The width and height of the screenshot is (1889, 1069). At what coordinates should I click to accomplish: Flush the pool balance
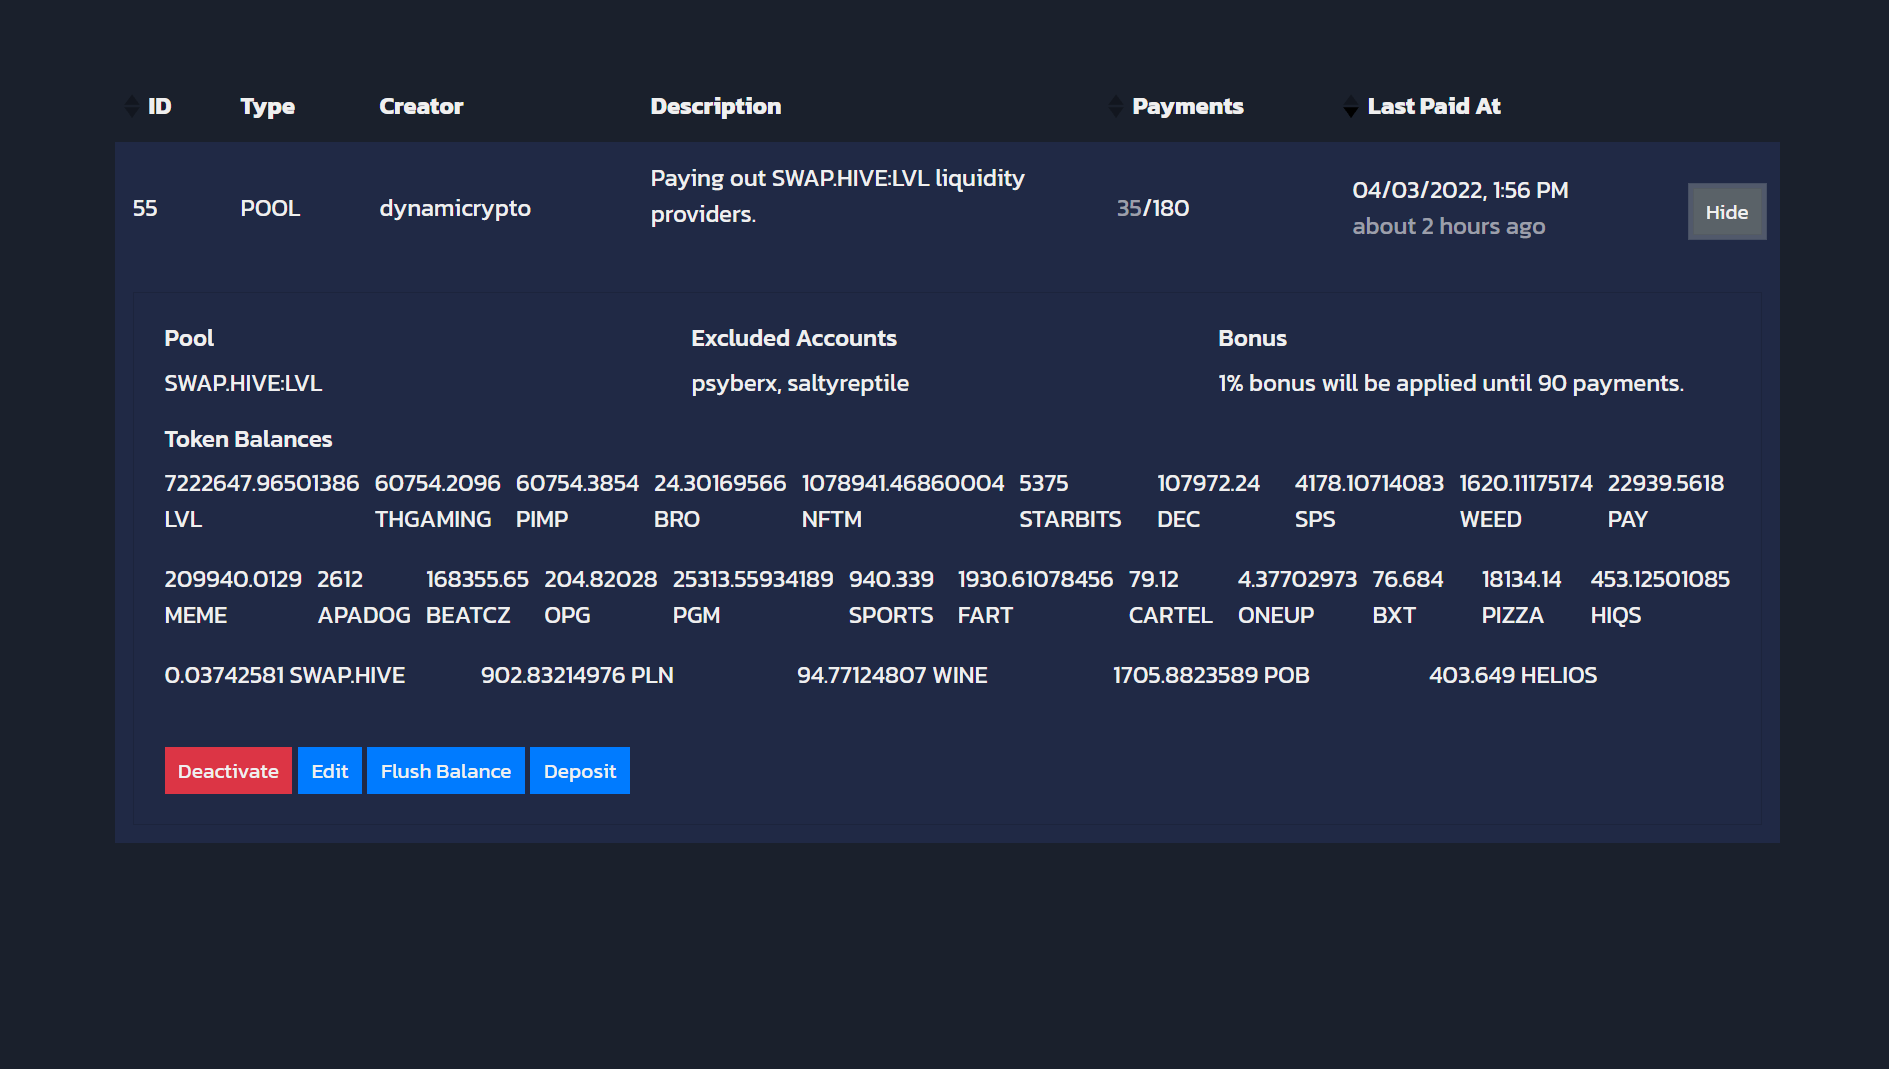coord(445,770)
